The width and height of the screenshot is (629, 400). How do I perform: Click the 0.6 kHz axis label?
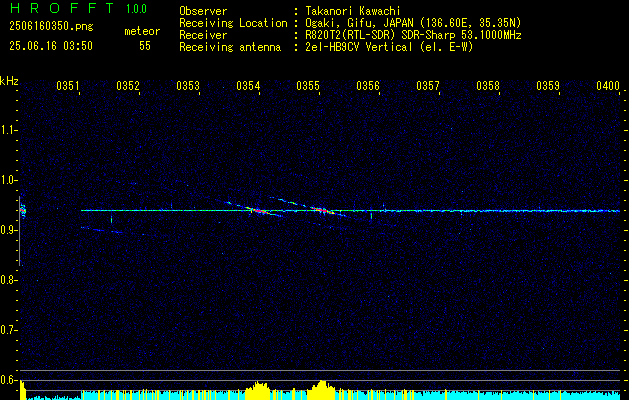click(x=8, y=380)
